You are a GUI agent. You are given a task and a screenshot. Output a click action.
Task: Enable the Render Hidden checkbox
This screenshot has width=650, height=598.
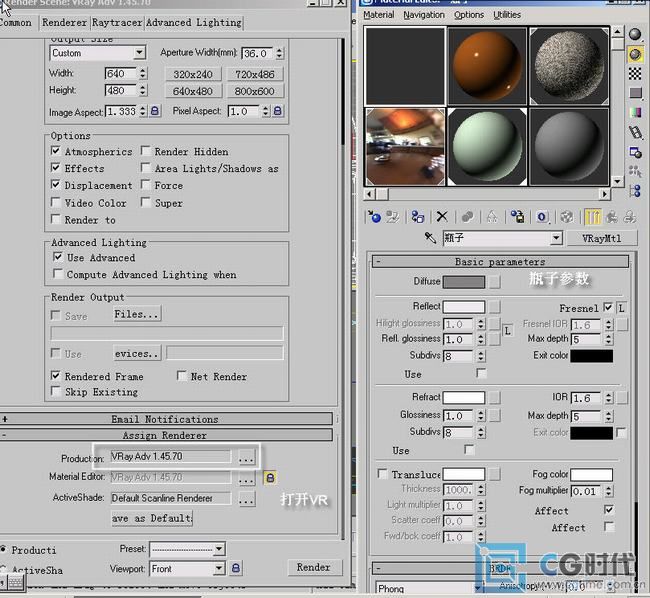tap(145, 150)
